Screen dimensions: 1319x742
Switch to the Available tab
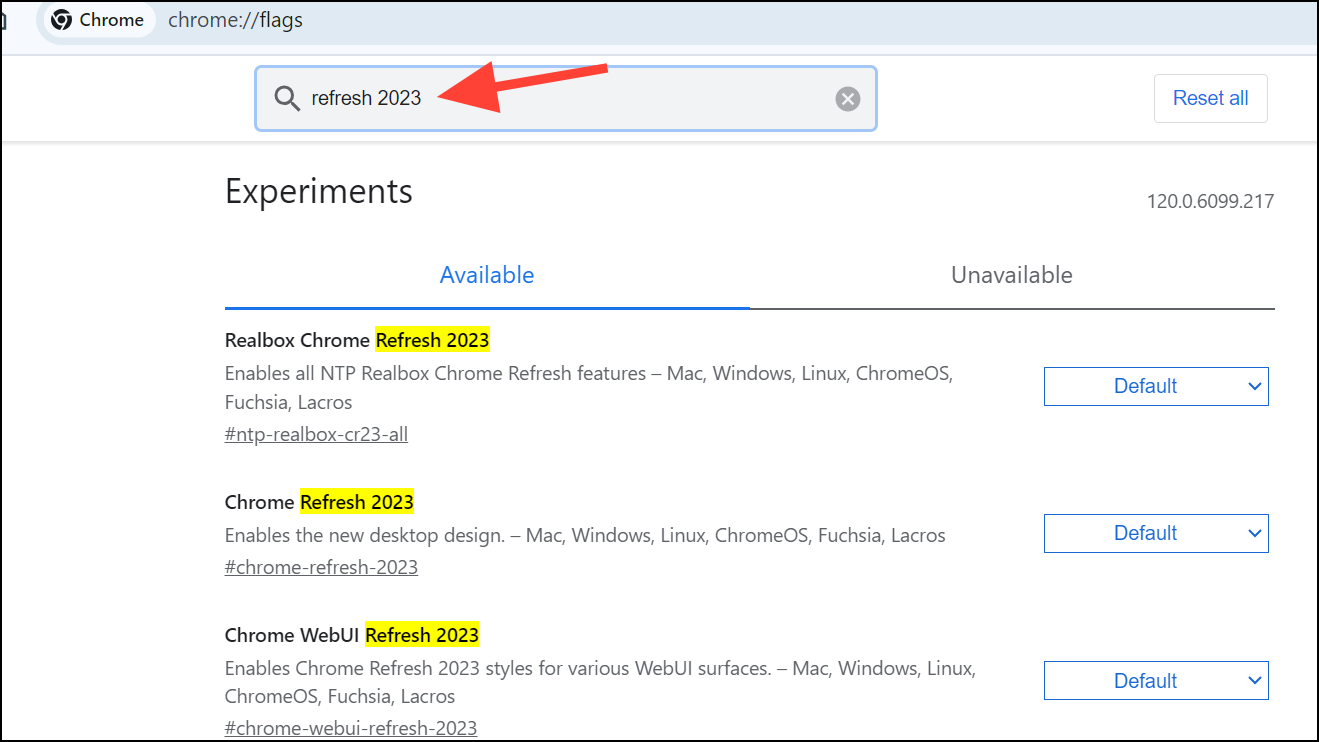pyautogui.click(x=487, y=275)
